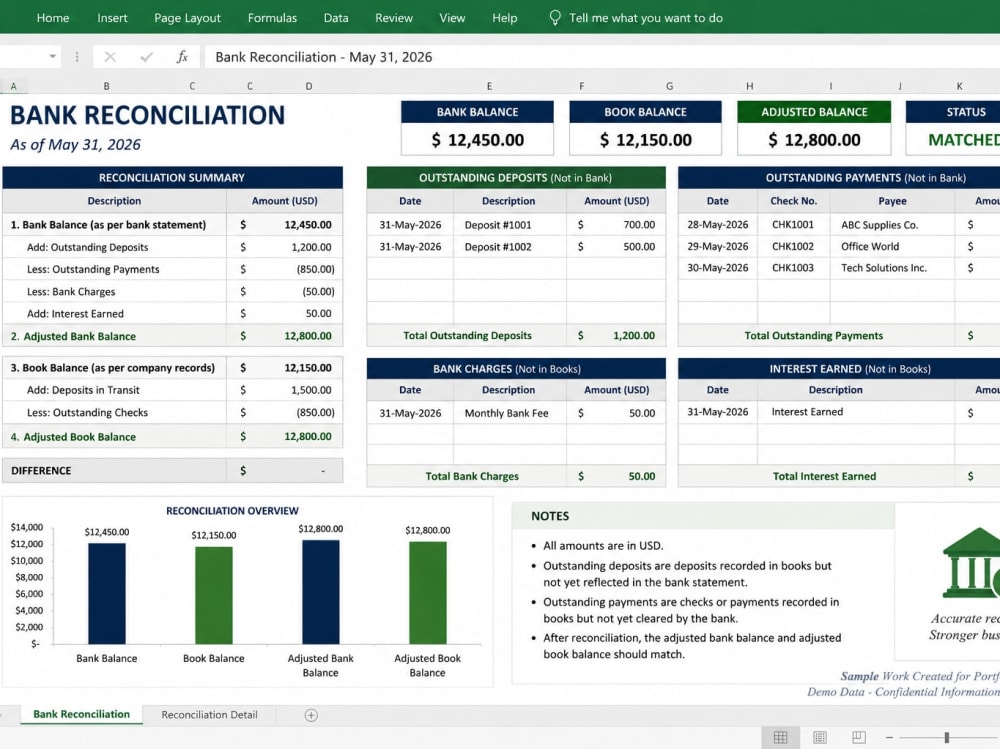
Task: Select the RECONCILIATION SUMMARY header
Action: [x=172, y=177]
